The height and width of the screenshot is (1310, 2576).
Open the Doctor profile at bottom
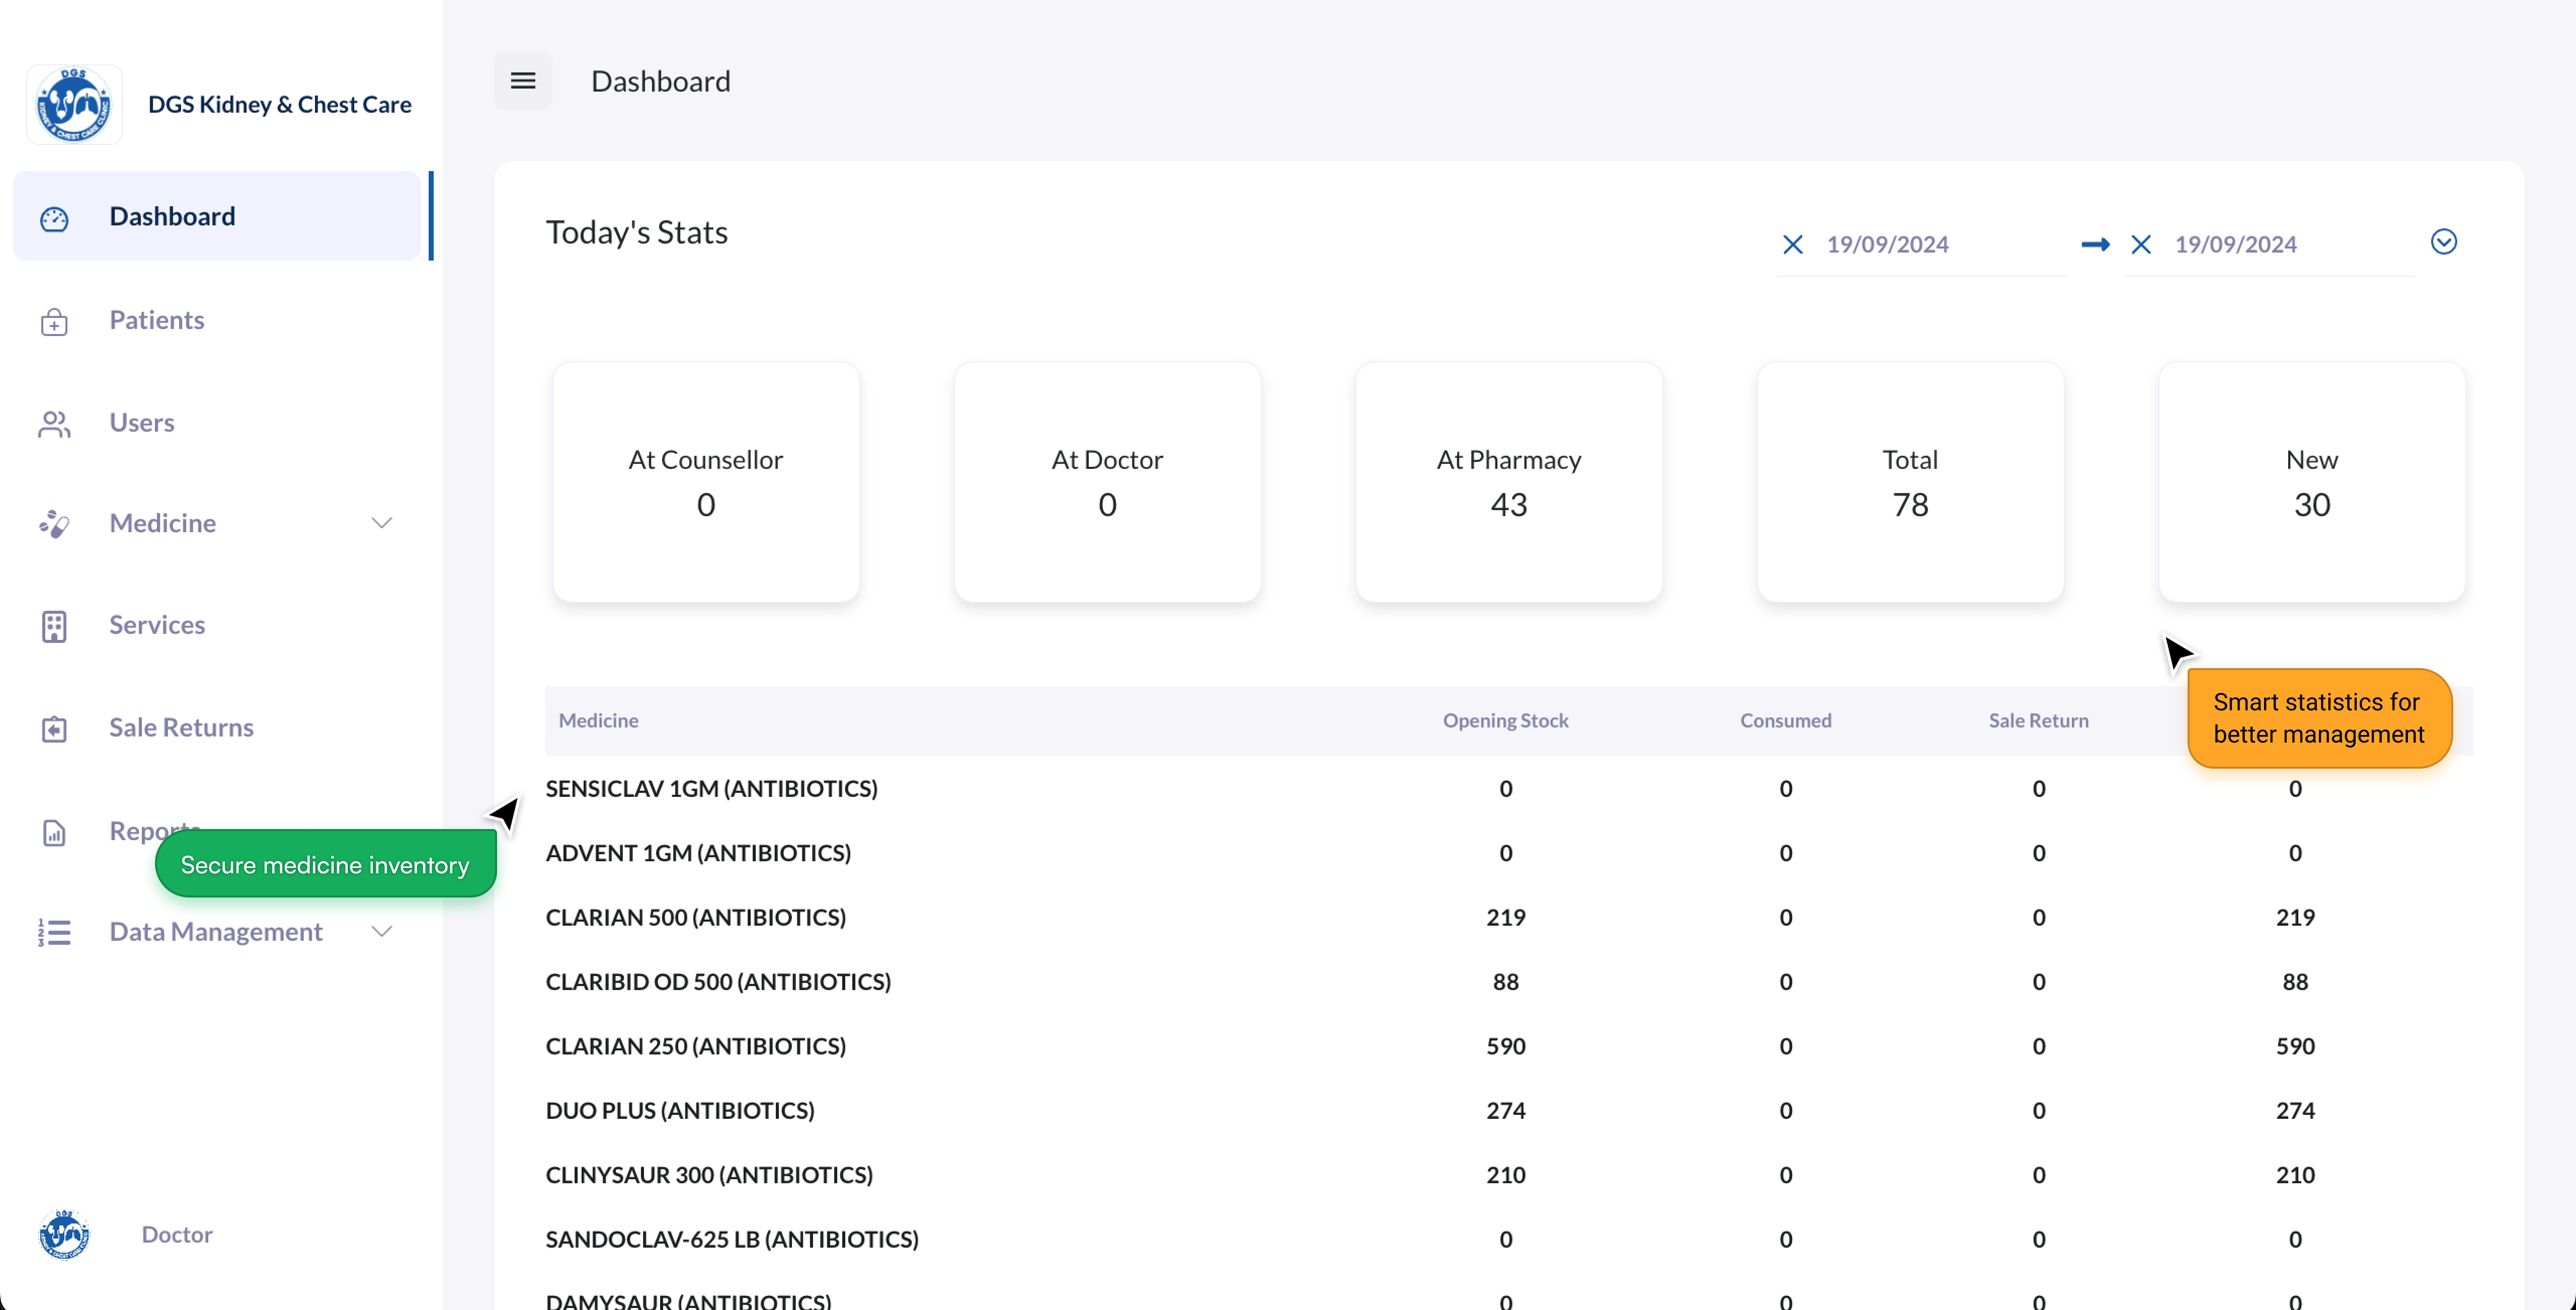point(176,1234)
